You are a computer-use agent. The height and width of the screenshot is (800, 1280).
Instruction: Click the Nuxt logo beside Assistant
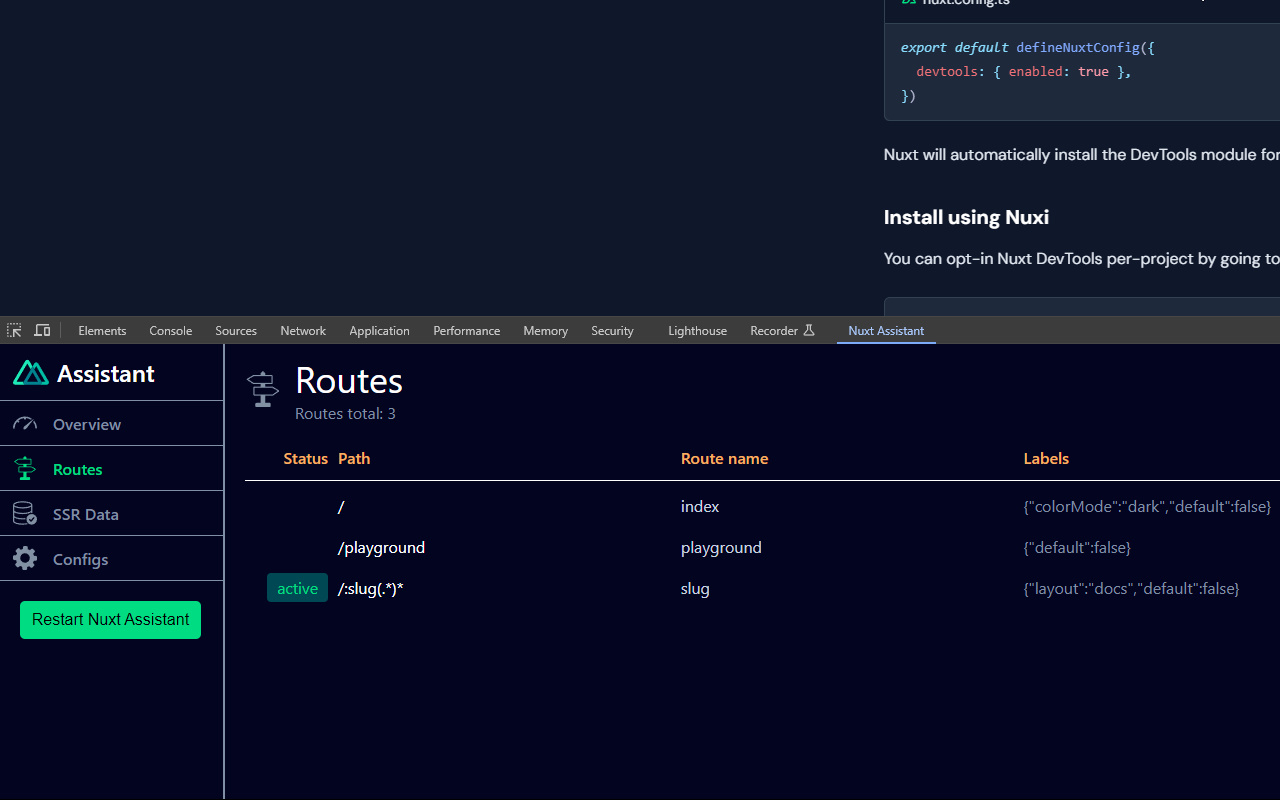tap(31, 373)
